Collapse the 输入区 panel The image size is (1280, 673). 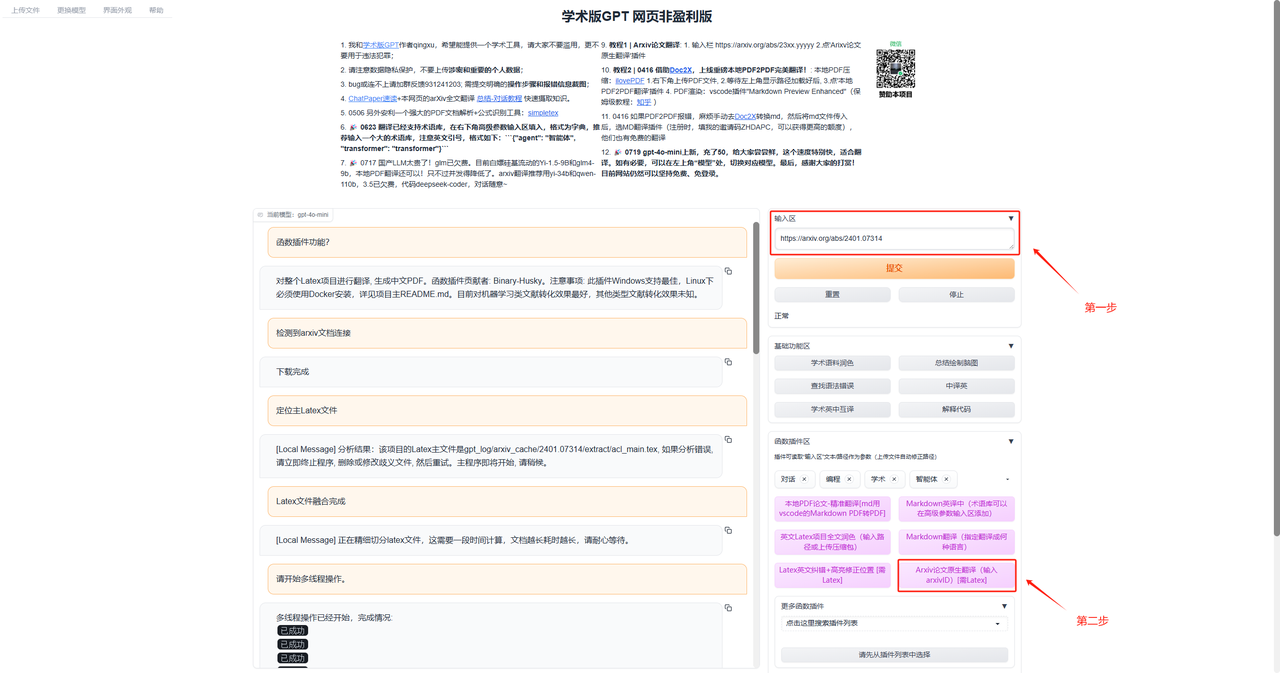pyautogui.click(x=1010, y=218)
